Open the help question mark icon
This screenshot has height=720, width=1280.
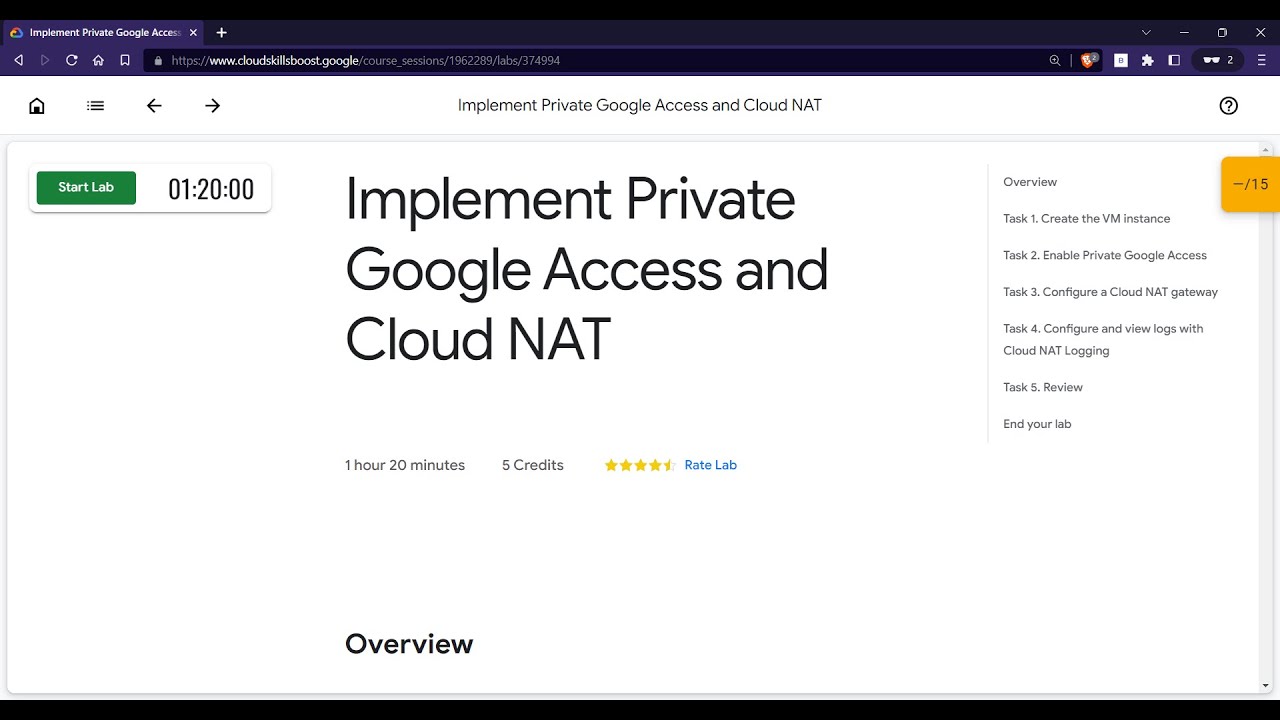[x=1229, y=106]
